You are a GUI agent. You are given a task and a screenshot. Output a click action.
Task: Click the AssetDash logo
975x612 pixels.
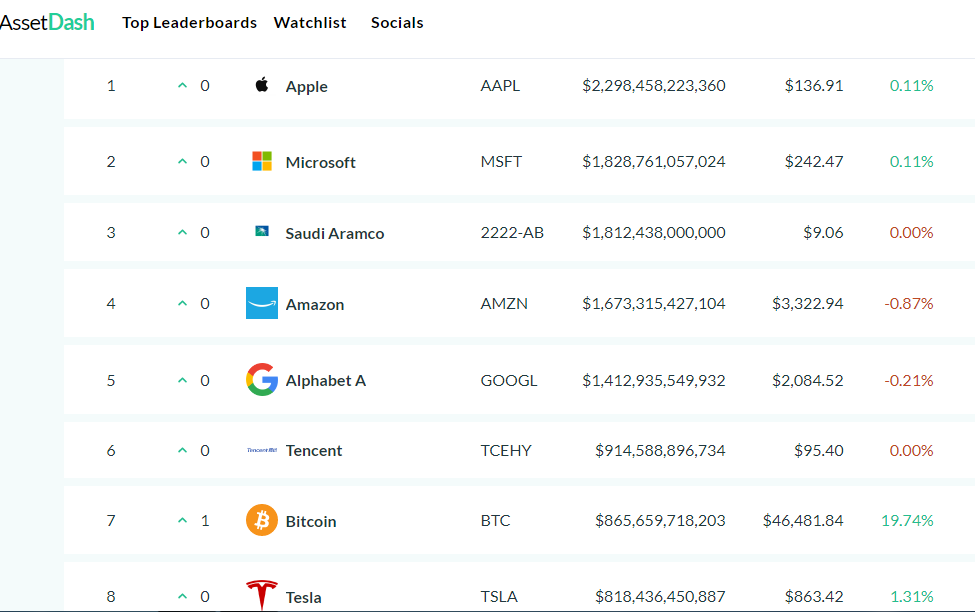click(47, 22)
